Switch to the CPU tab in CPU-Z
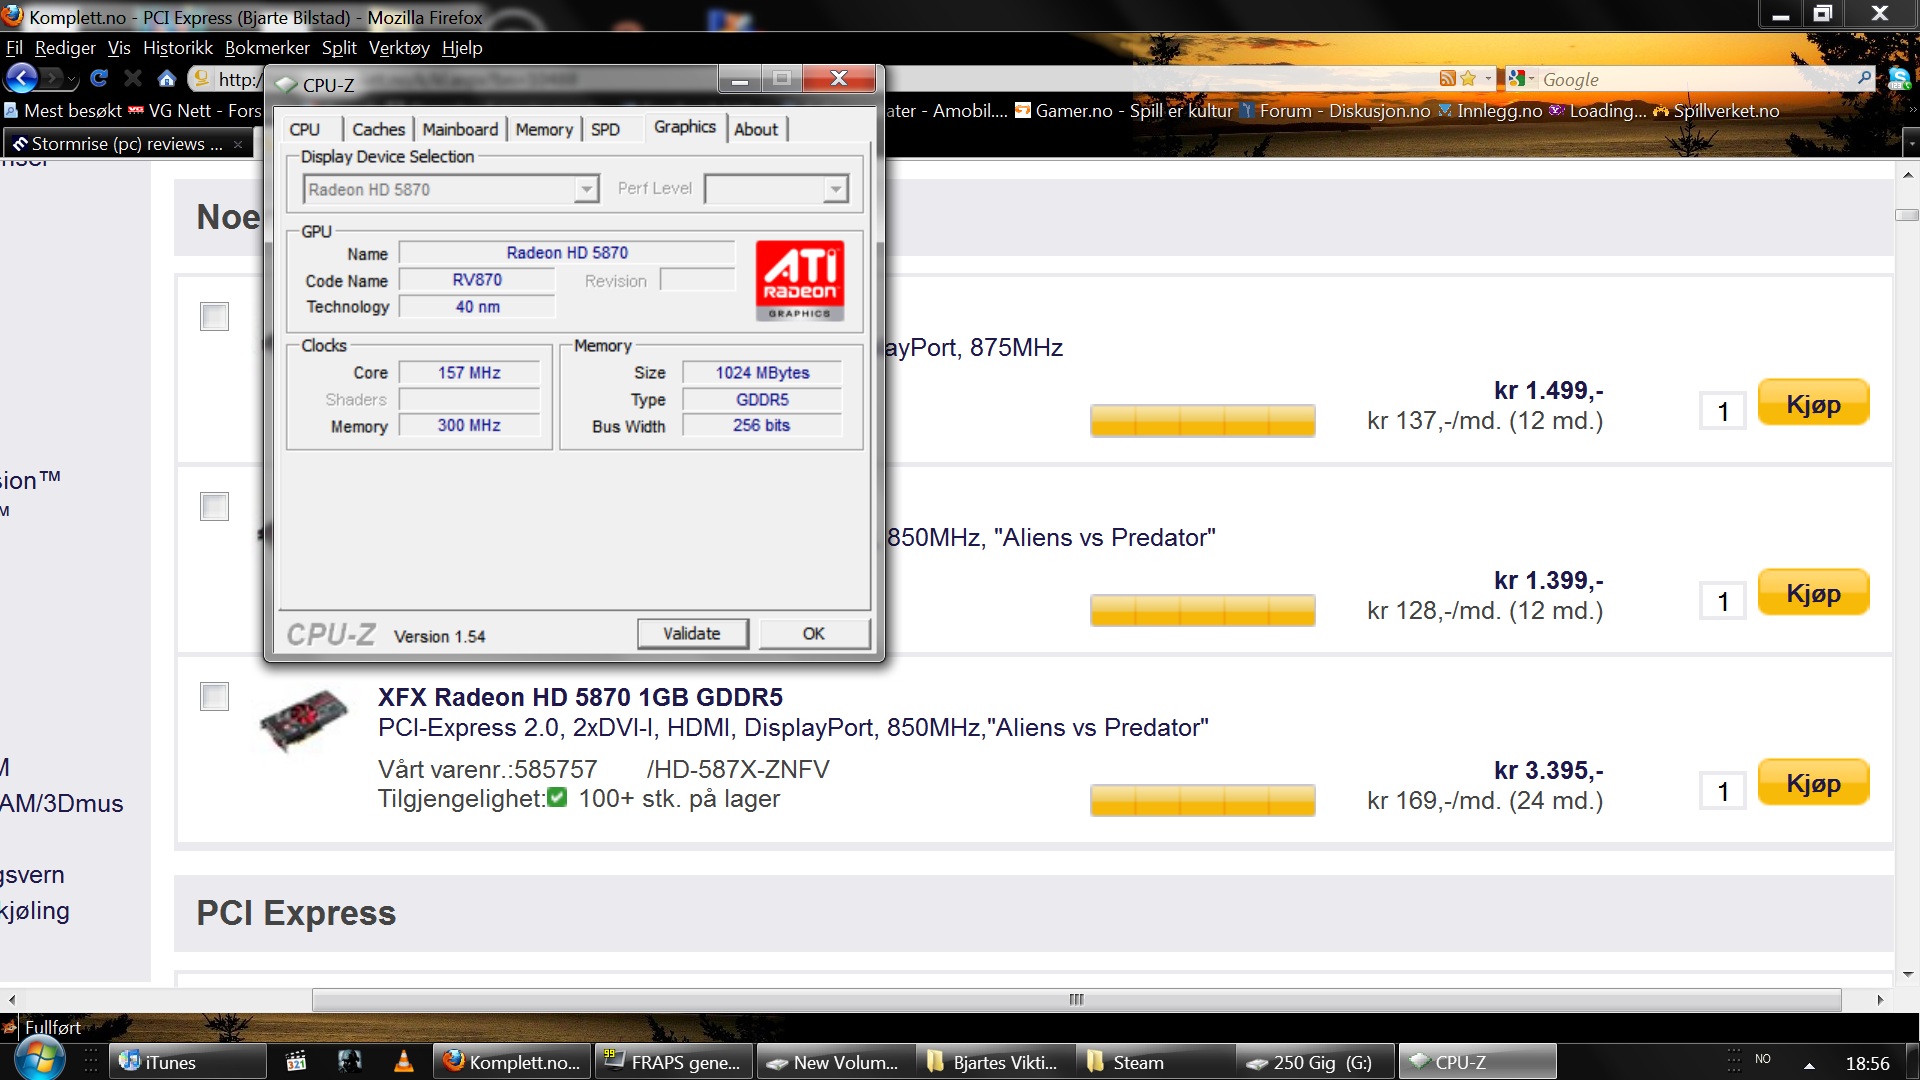The height and width of the screenshot is (1080, 1920). pyautogui.click(x=305, y=129)
